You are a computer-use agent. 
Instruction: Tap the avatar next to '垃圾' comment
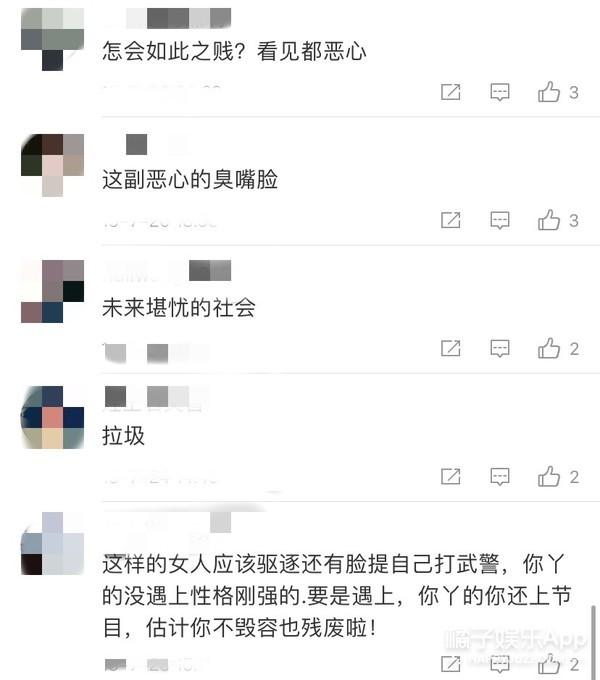coord(52,417)
